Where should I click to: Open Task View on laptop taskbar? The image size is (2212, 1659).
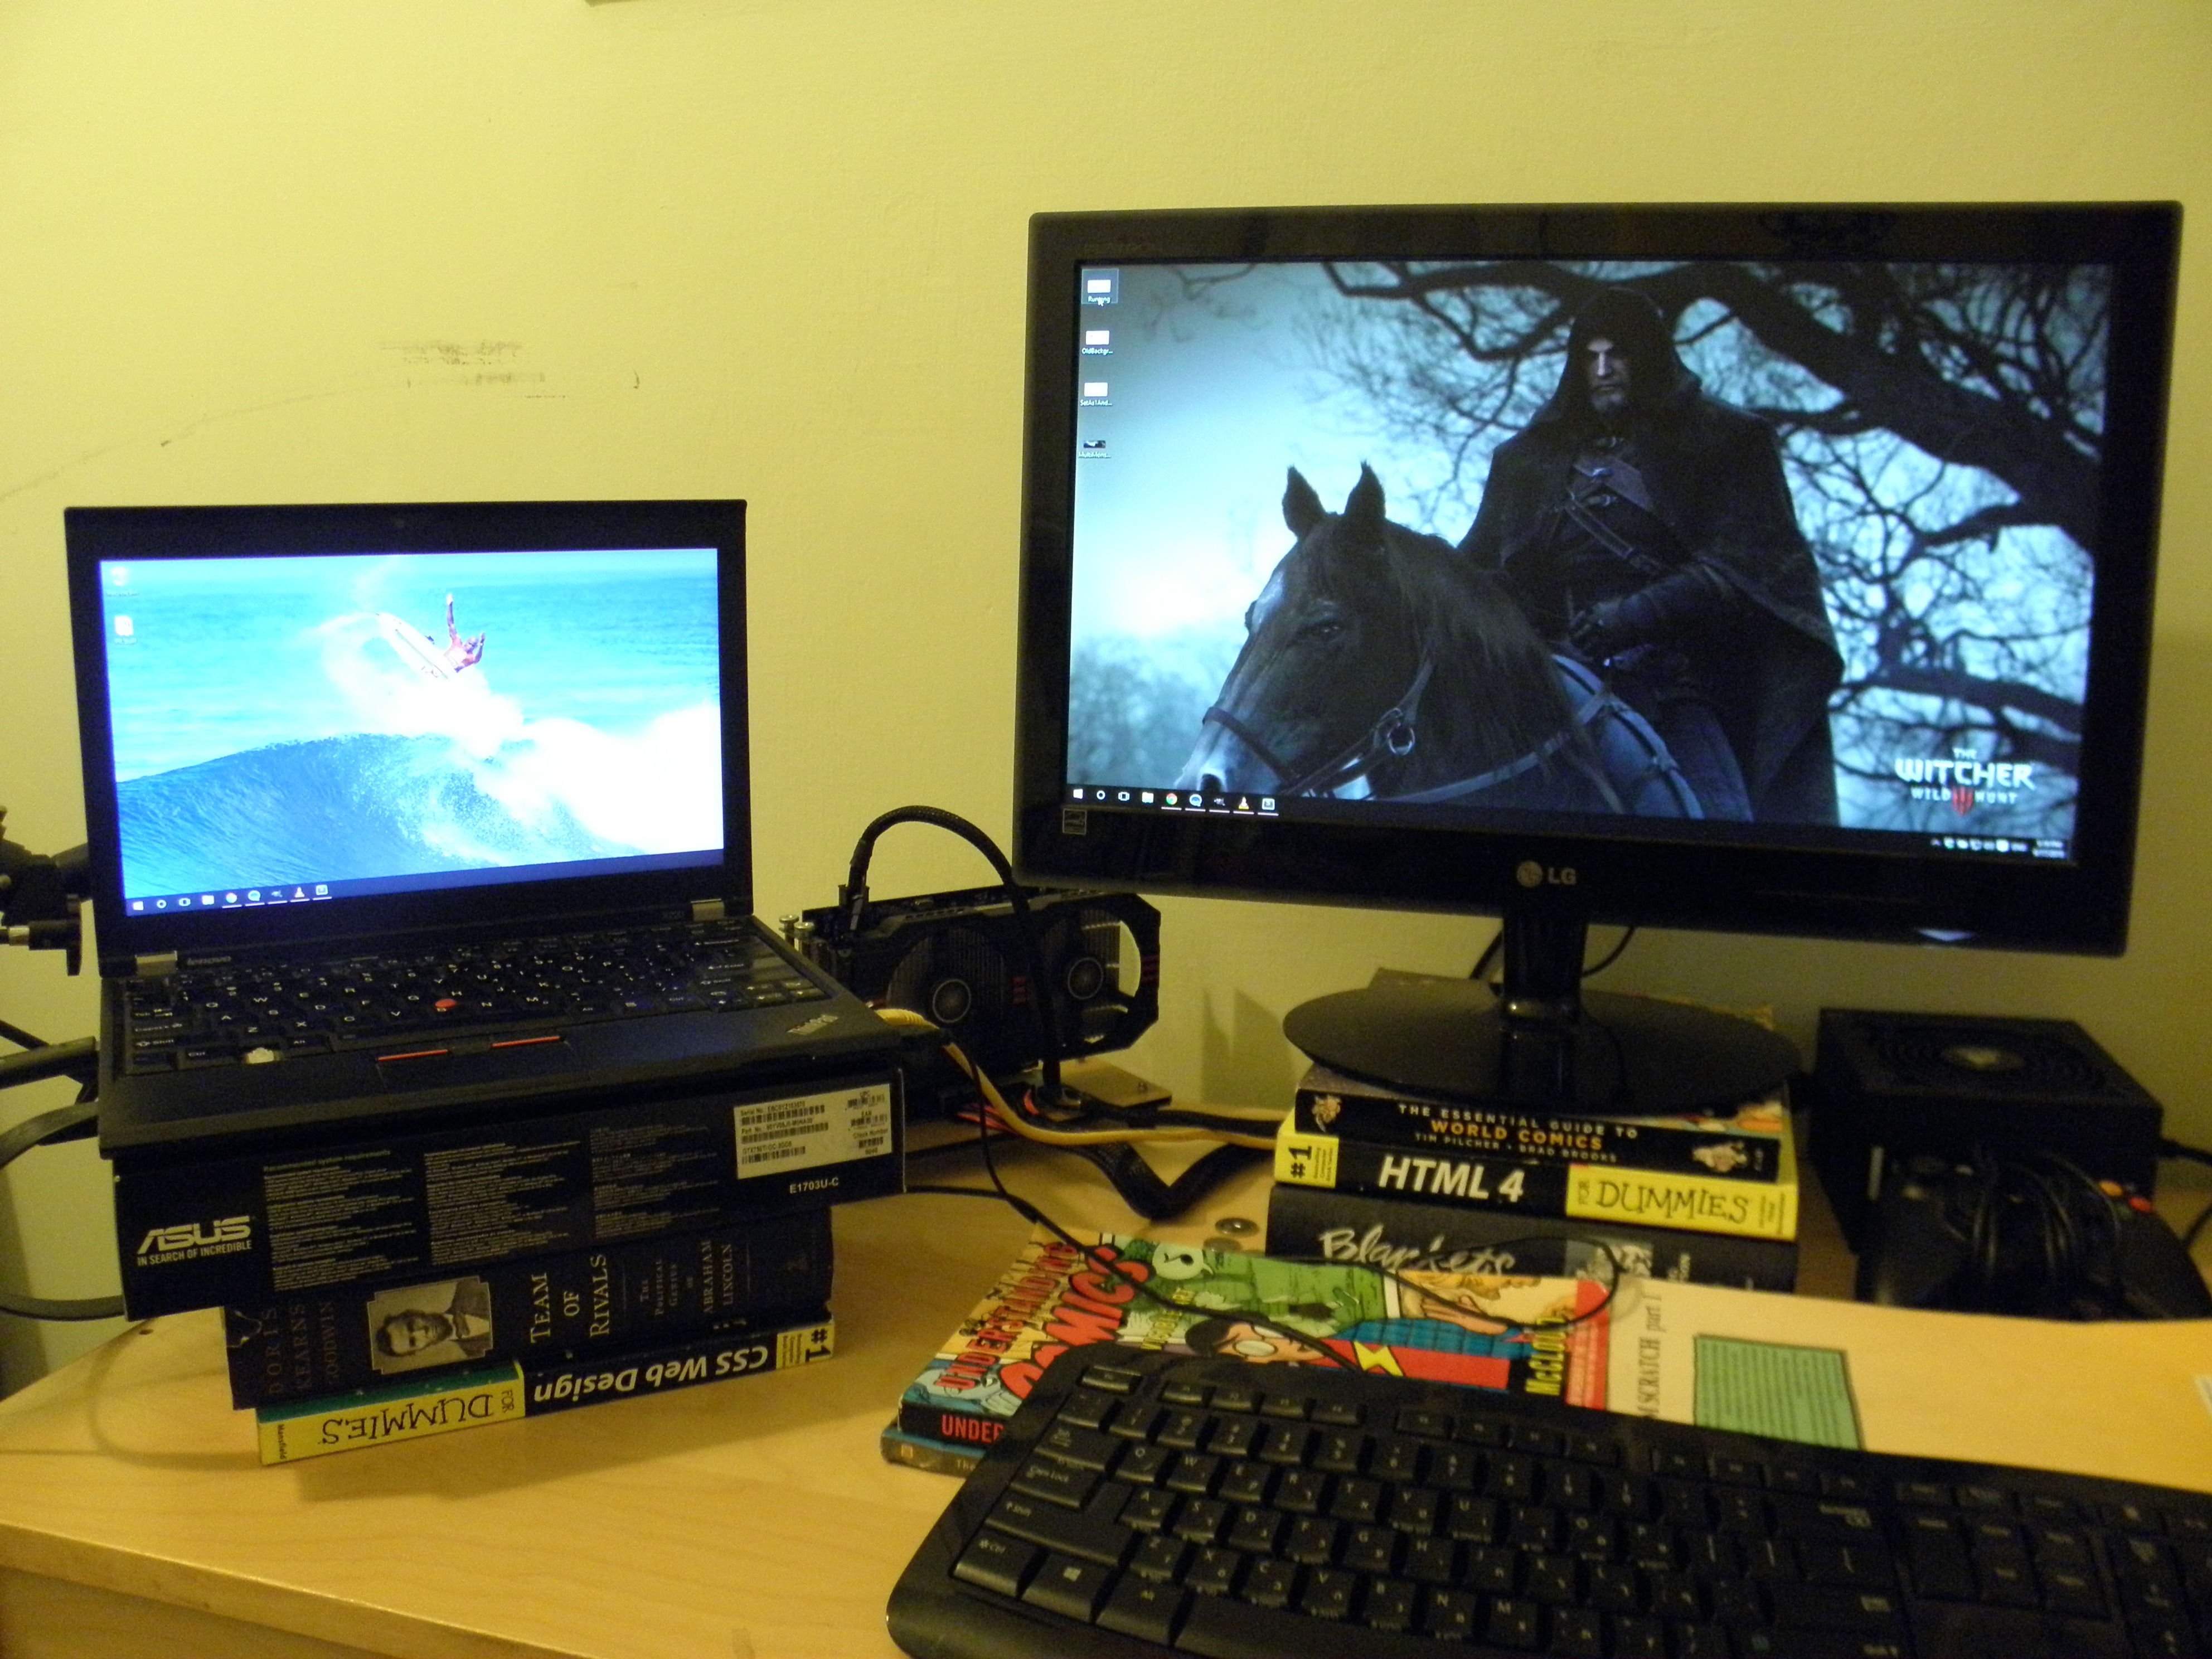[x=185, y=902]
